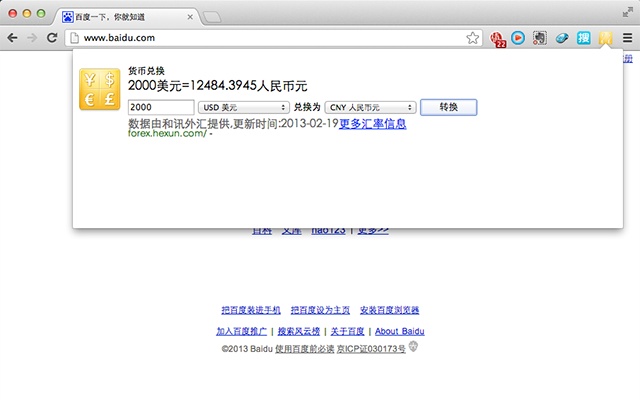Open the 使用百度前必读 link
The height and width of the screenshot is (400, 640).
[x=304, y=349]
